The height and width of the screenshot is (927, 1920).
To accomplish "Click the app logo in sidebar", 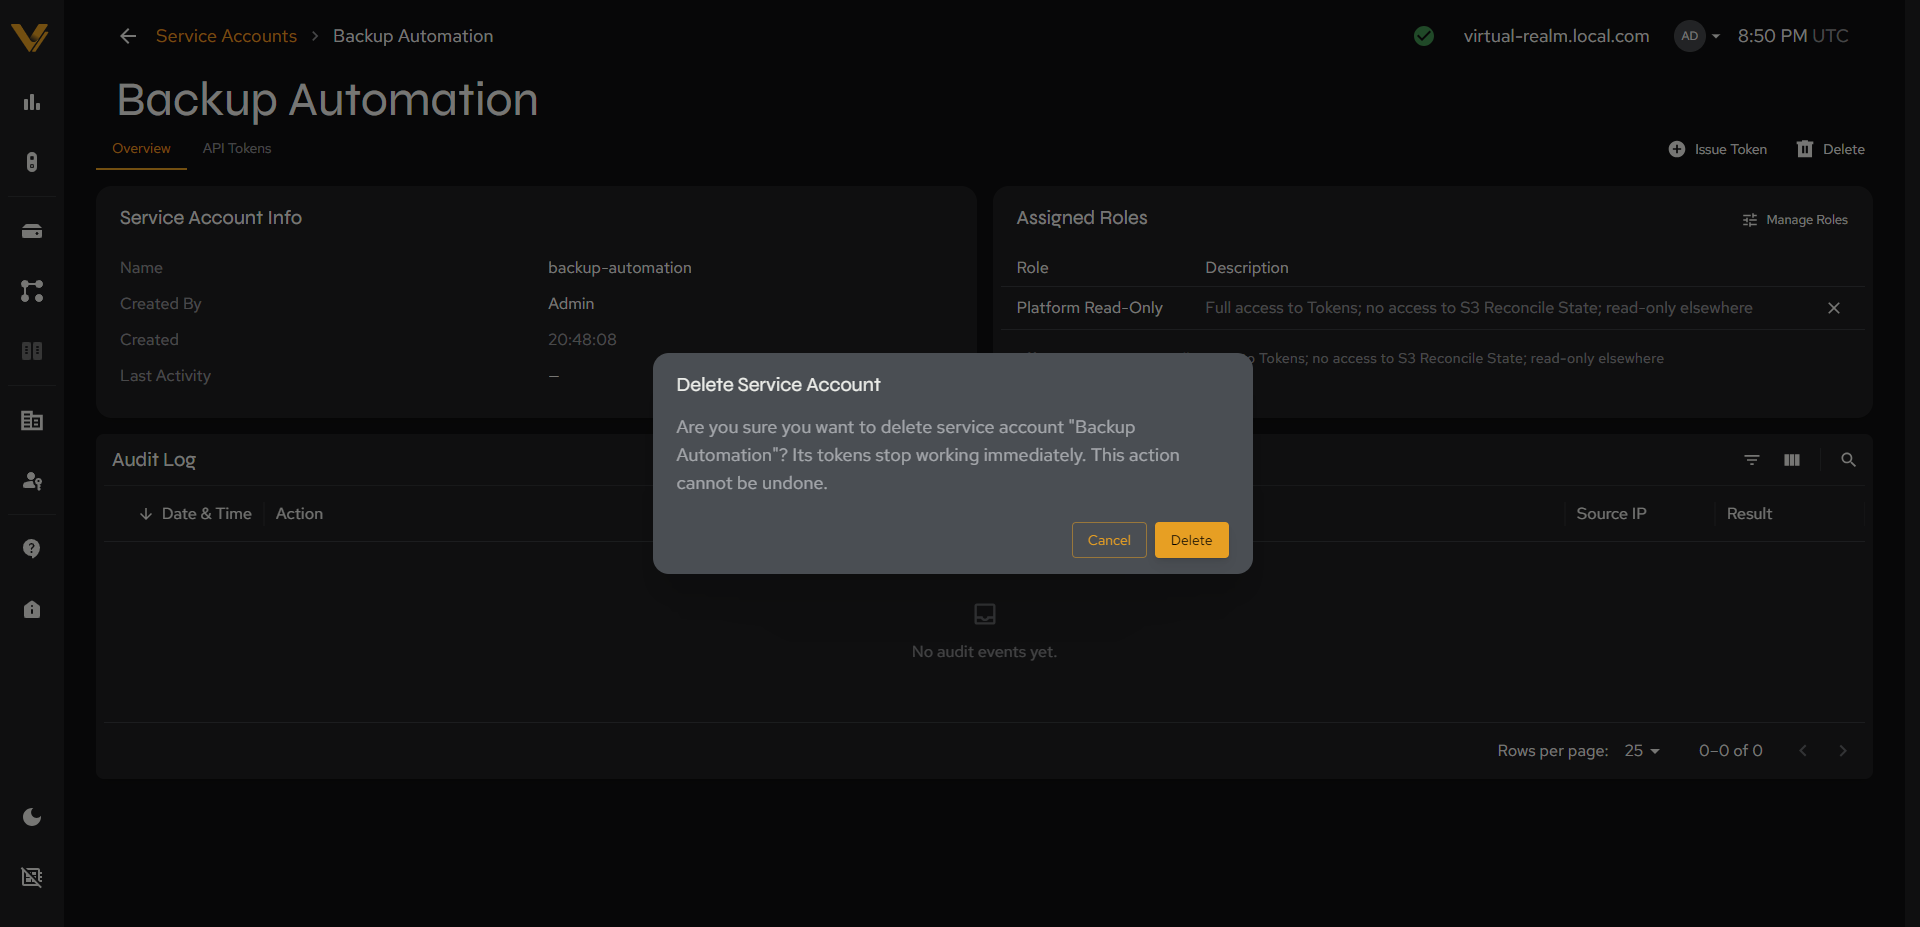I will click(x=30, y=37).
